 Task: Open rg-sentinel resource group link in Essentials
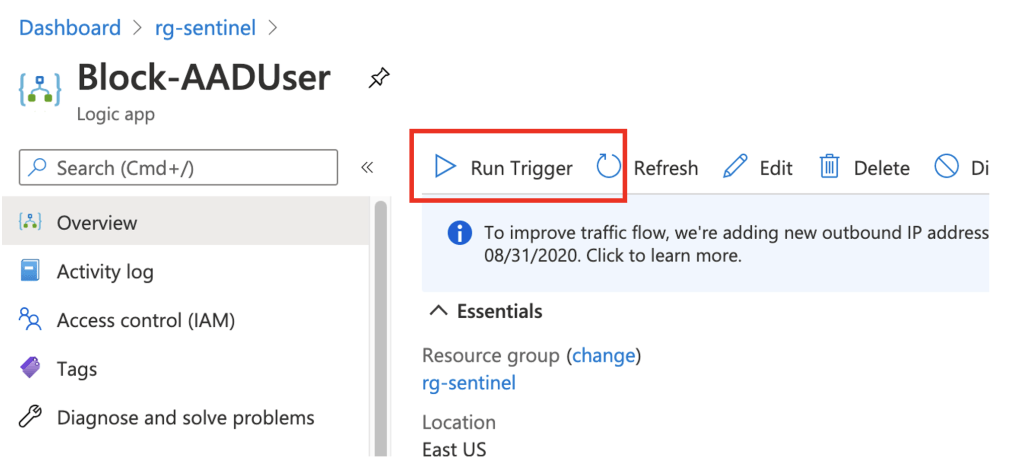(469, 383)
